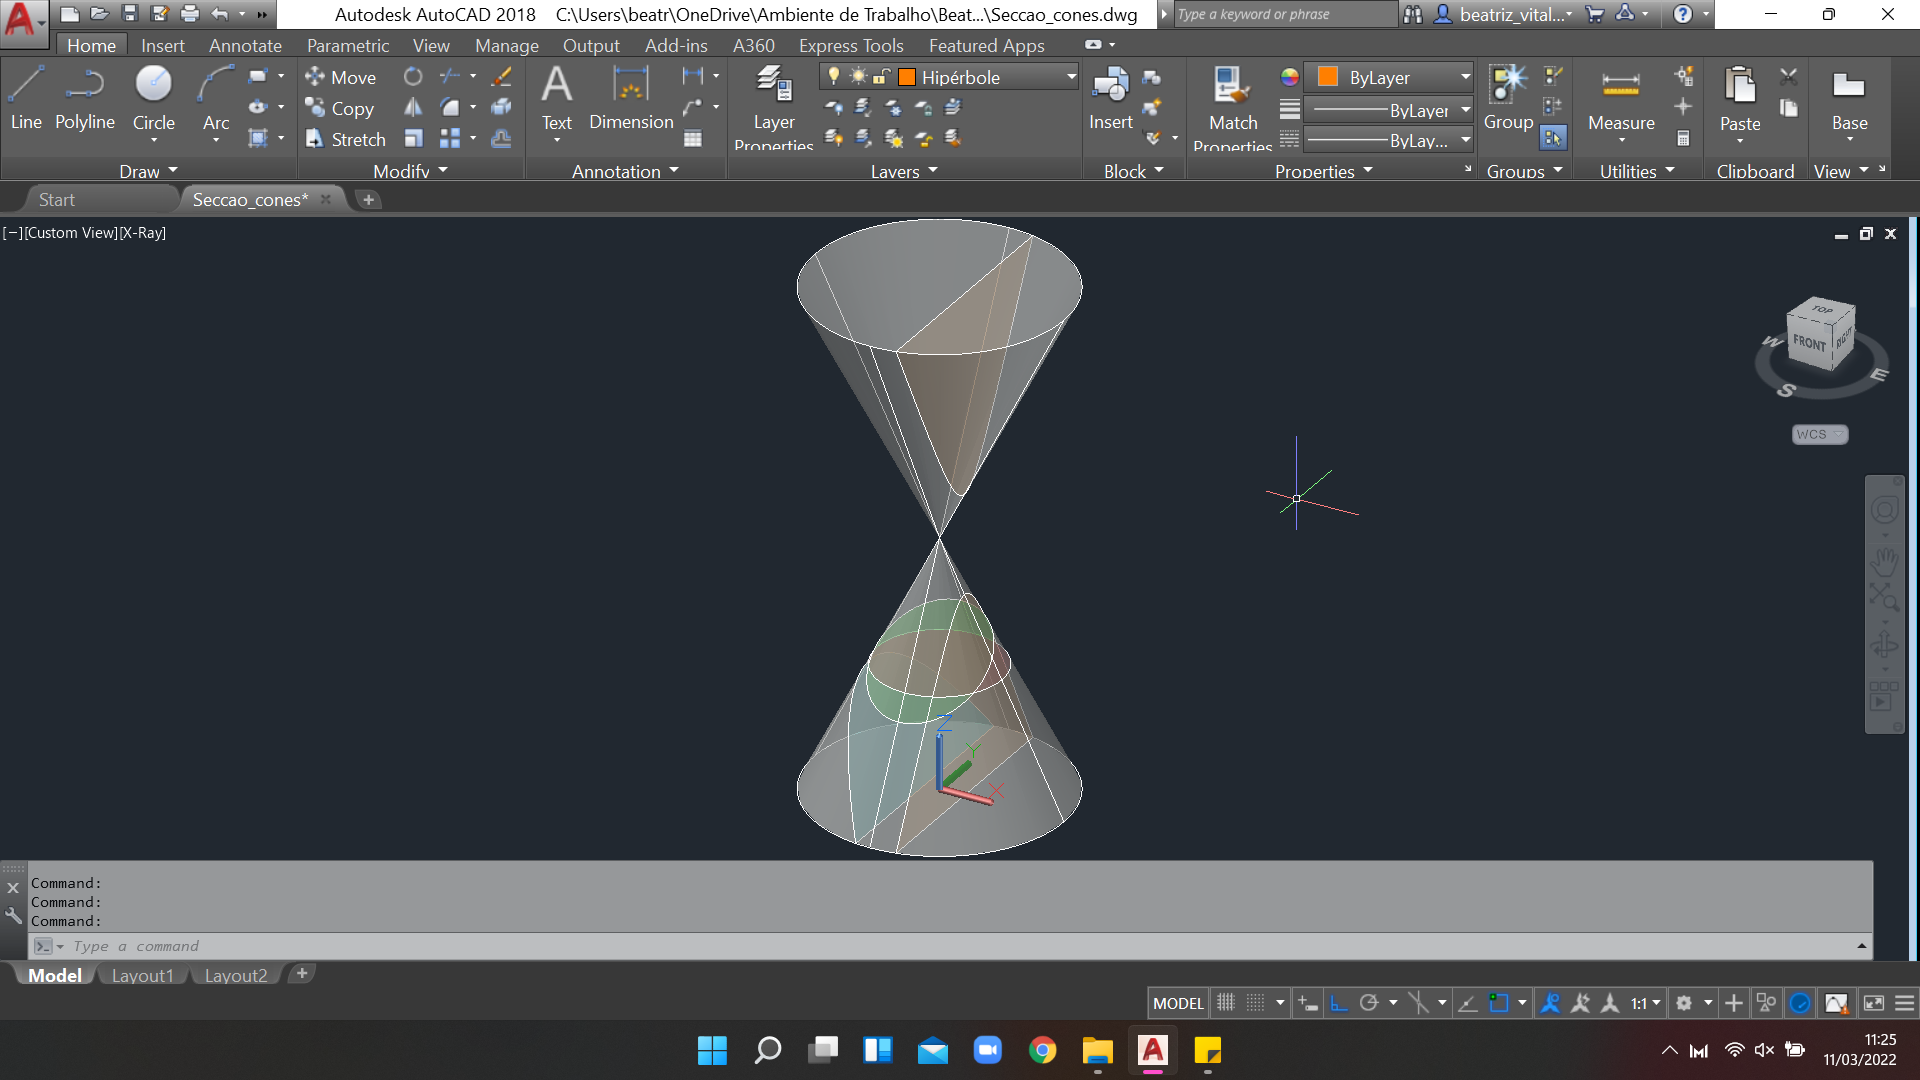Click Match Properties tool
This screenshot has width=1920, height=1080.
pos(1233,107)
